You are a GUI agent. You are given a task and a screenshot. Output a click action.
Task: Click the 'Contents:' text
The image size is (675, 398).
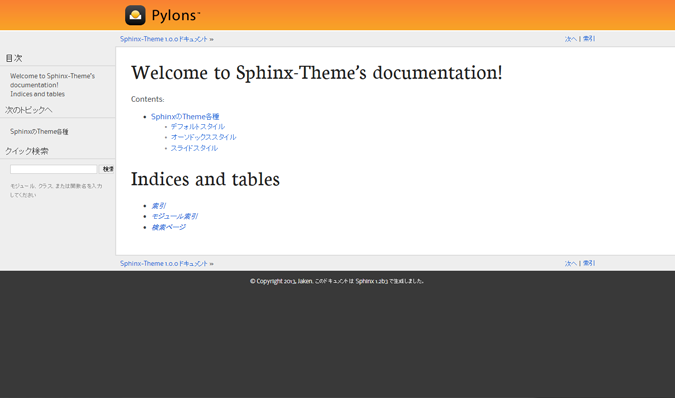148,99
